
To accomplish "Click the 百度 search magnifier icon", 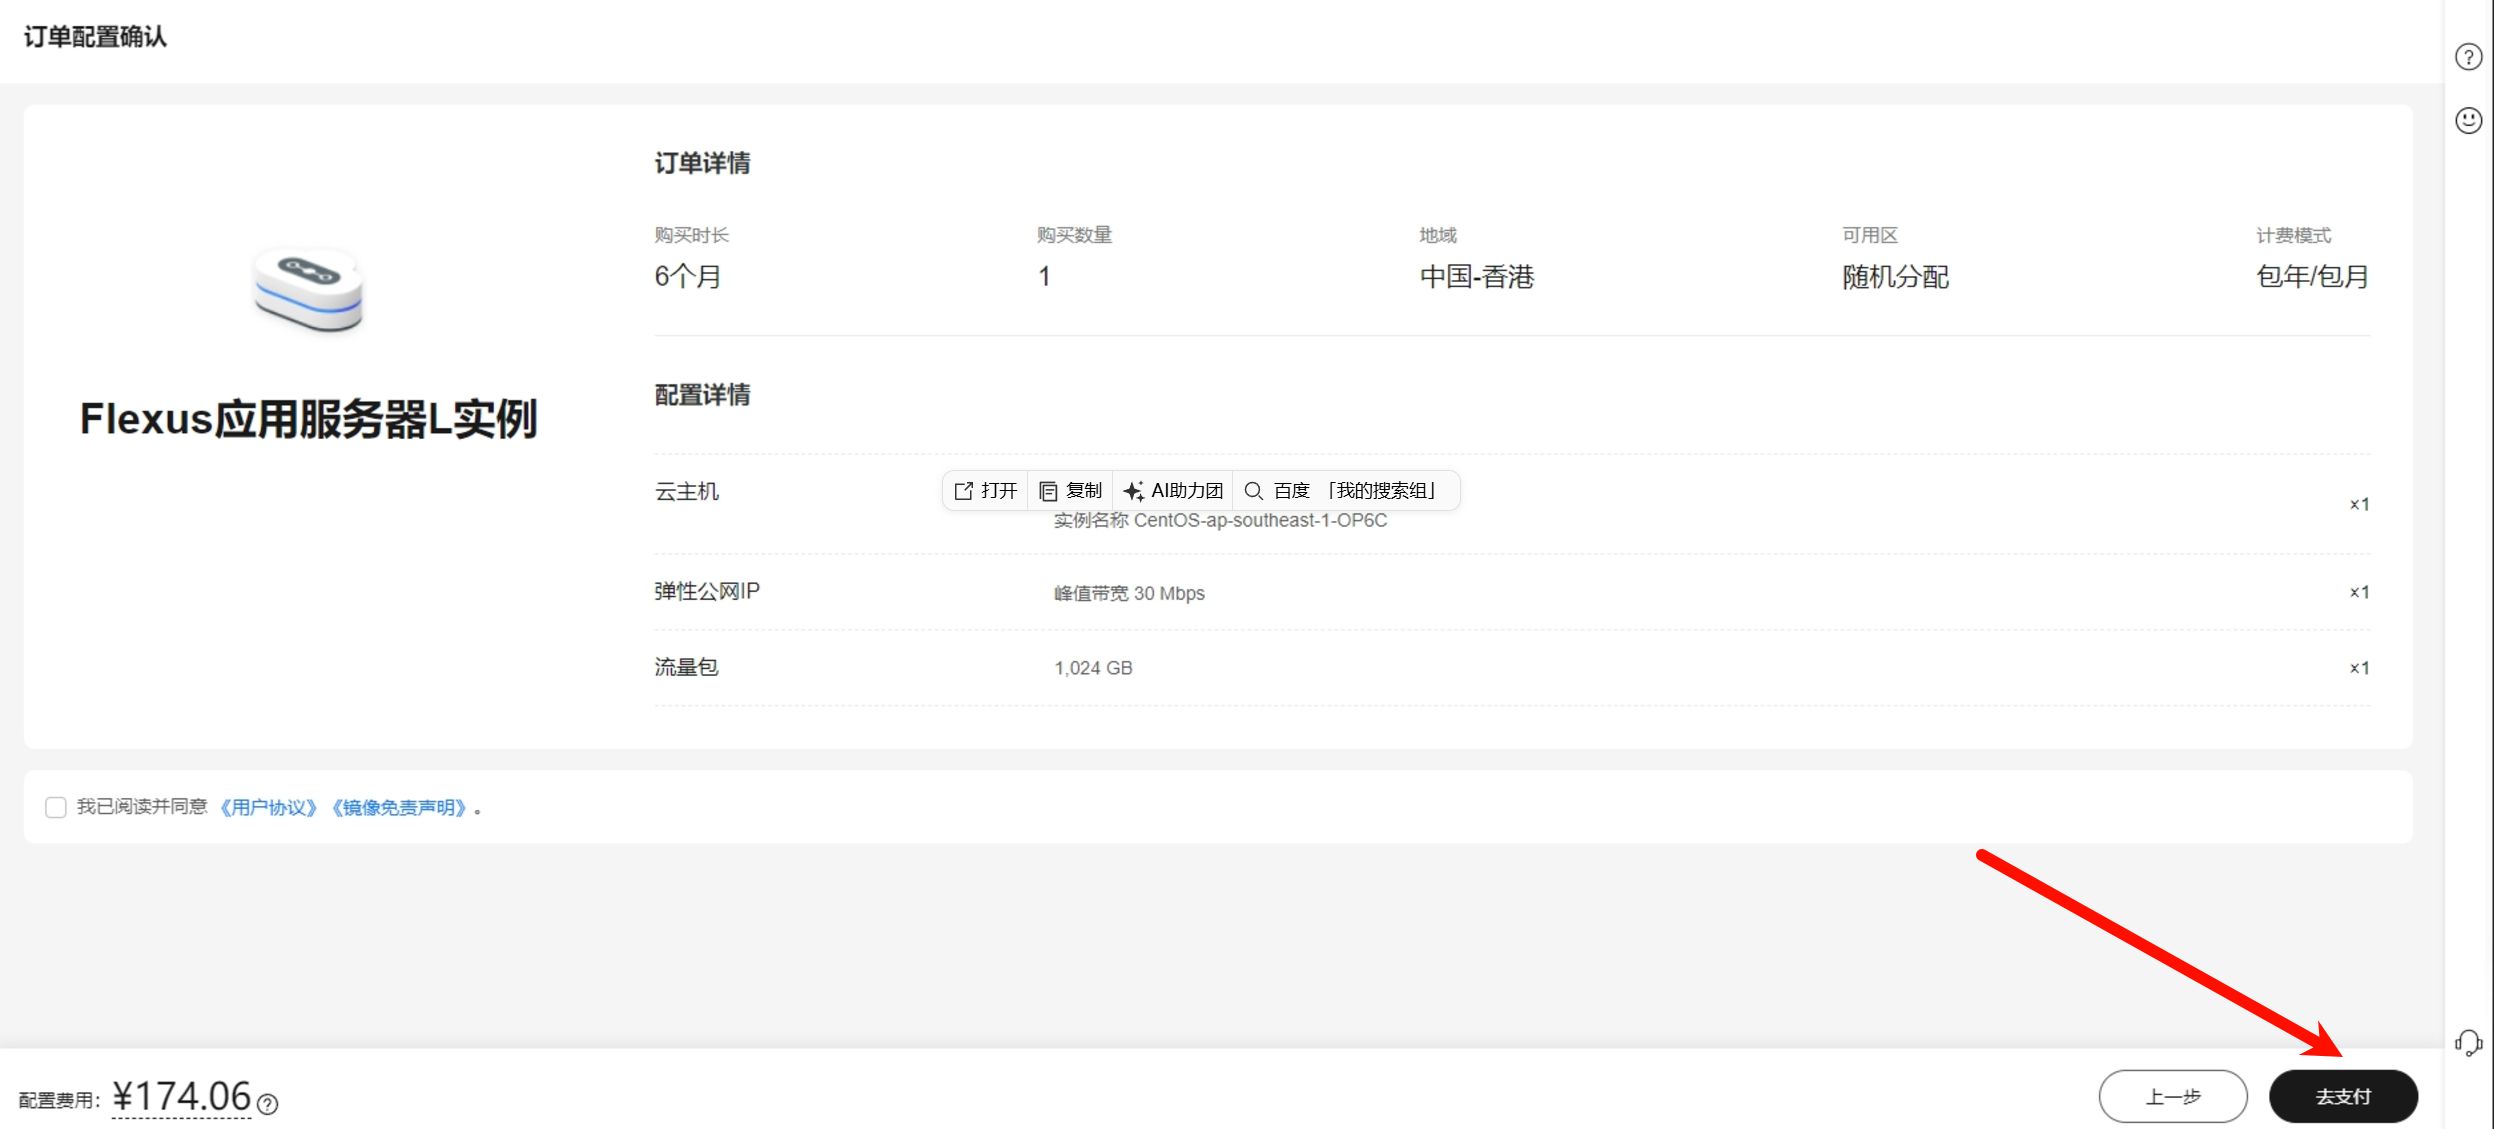I will [x=1253, y=491].
